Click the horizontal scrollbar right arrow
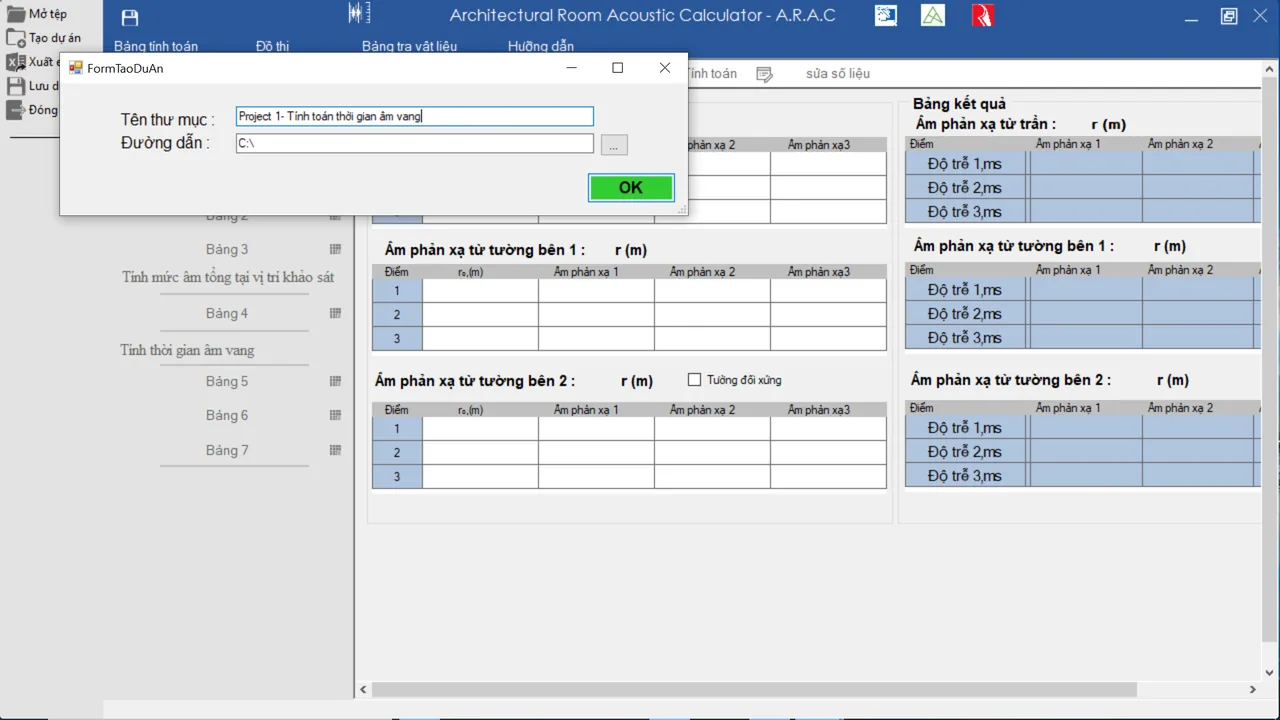Screen dimensions: 1280x720 pyautogui.click(x=1253, y=690)
